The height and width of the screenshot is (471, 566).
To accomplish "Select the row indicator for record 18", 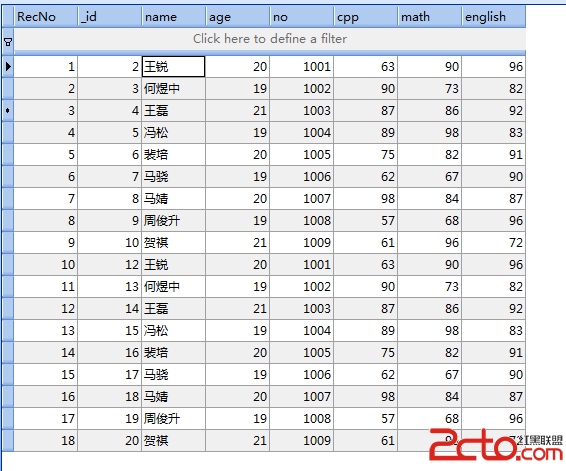I will click(8, 440).
